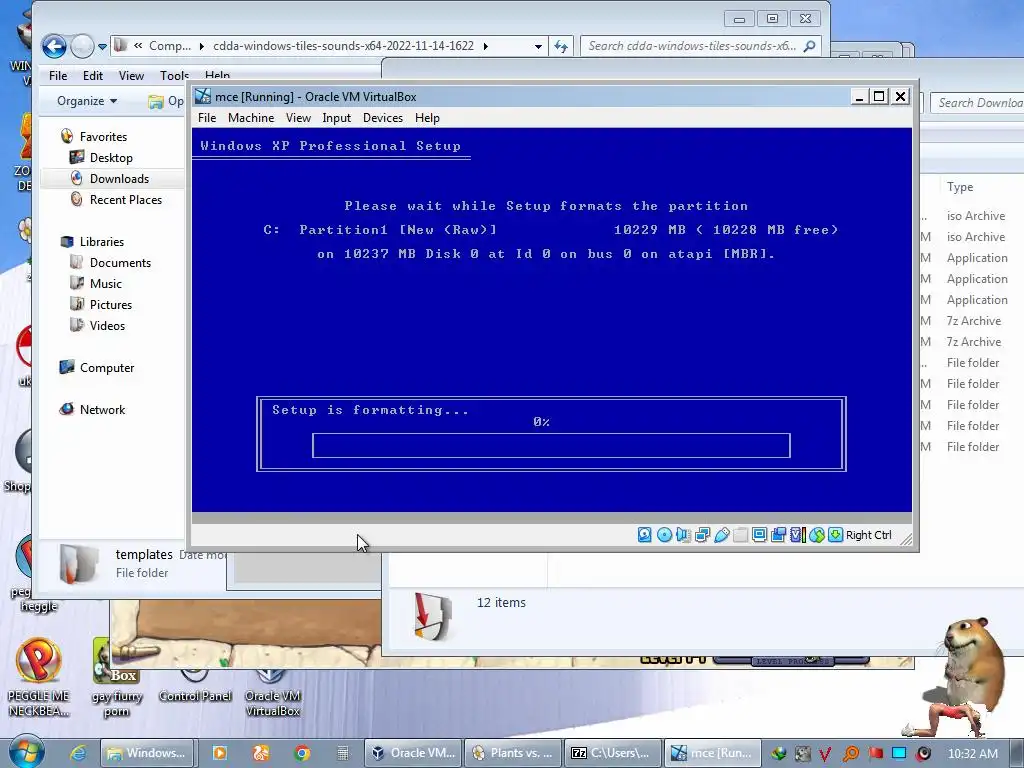The image size is (1024, 768).
Task: Switch to 7z C:\Users taskbar button
Action: pos(612,753)
